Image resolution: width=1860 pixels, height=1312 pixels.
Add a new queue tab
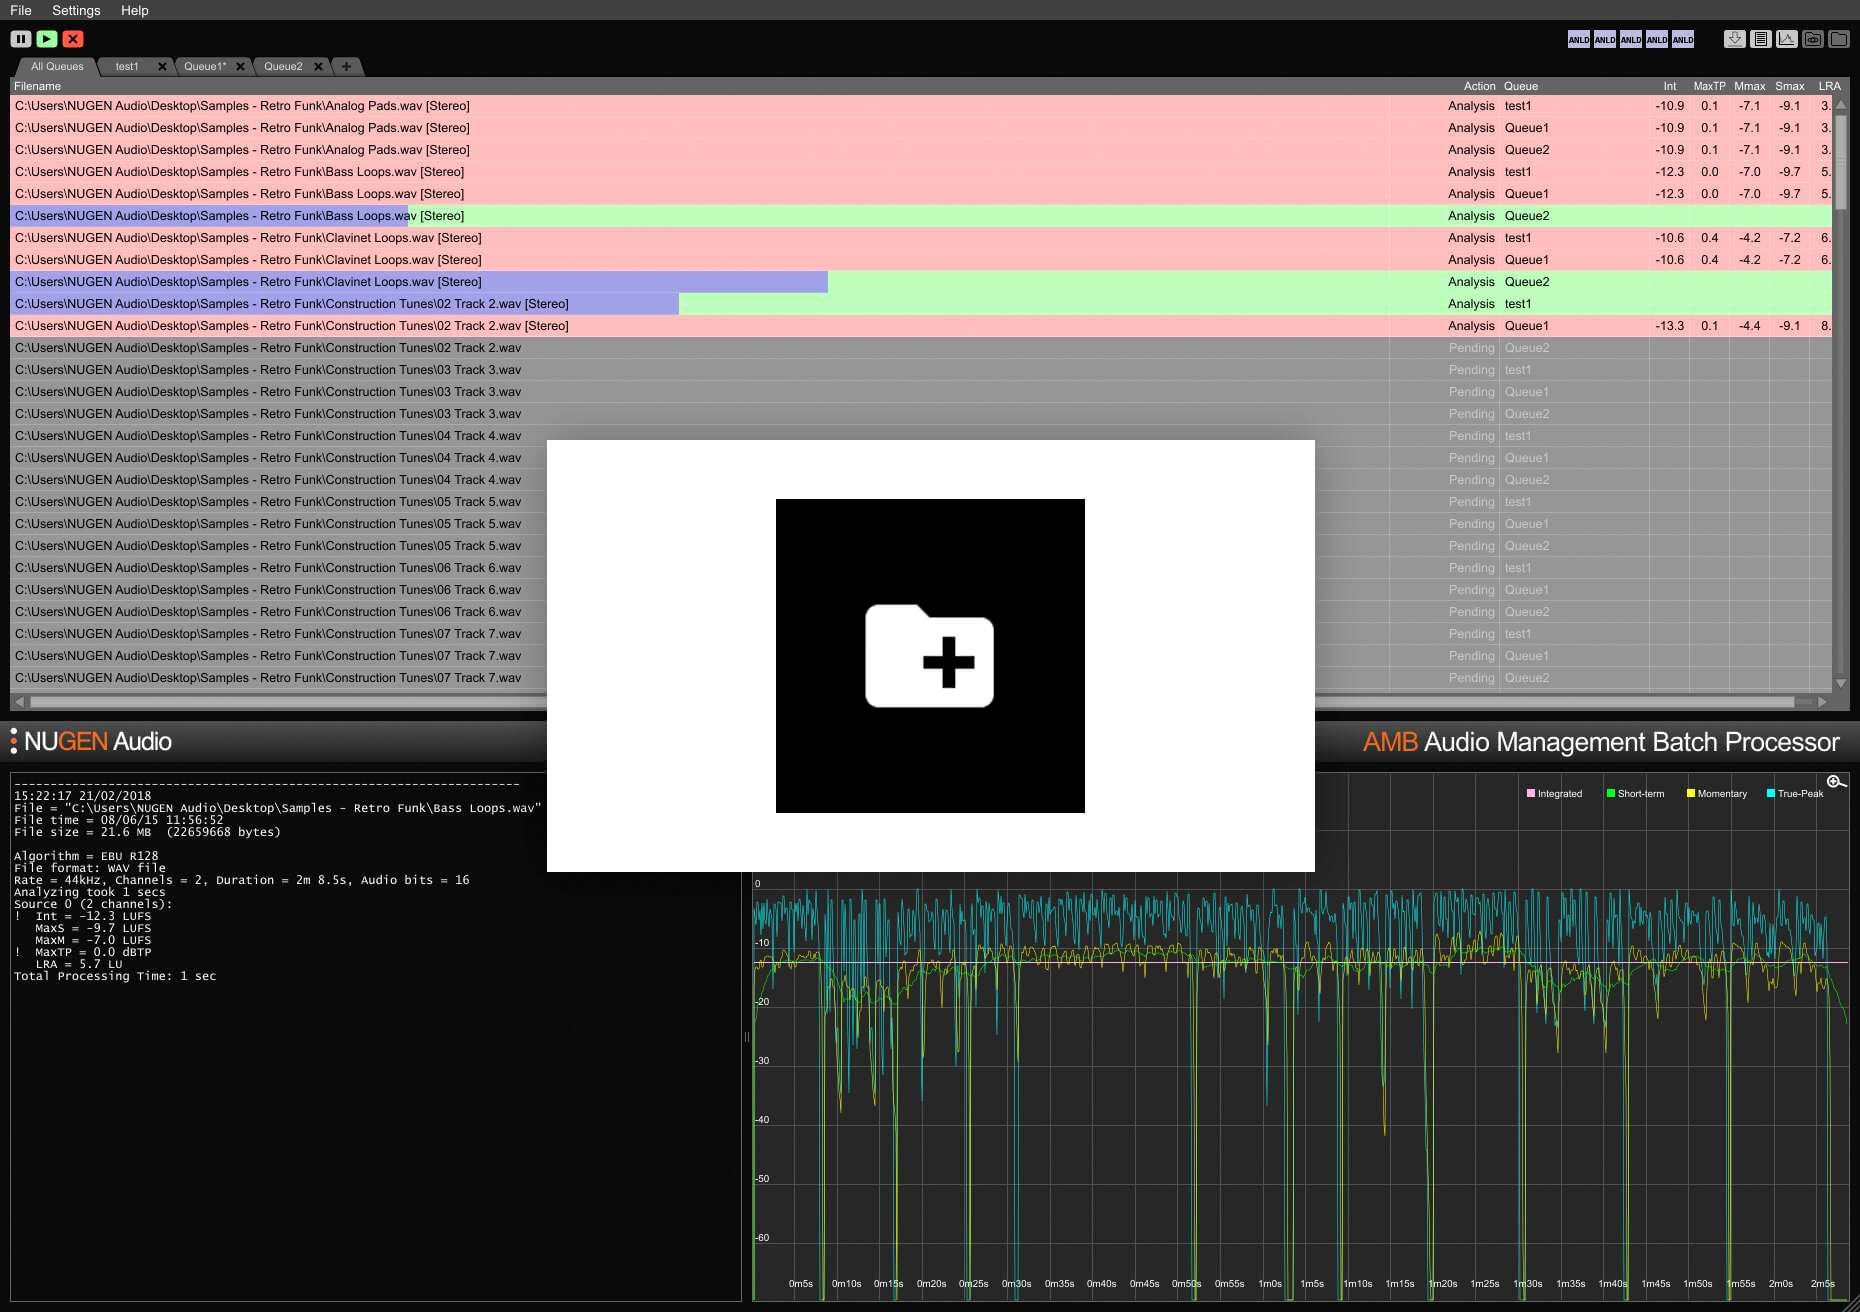[346, 67]
